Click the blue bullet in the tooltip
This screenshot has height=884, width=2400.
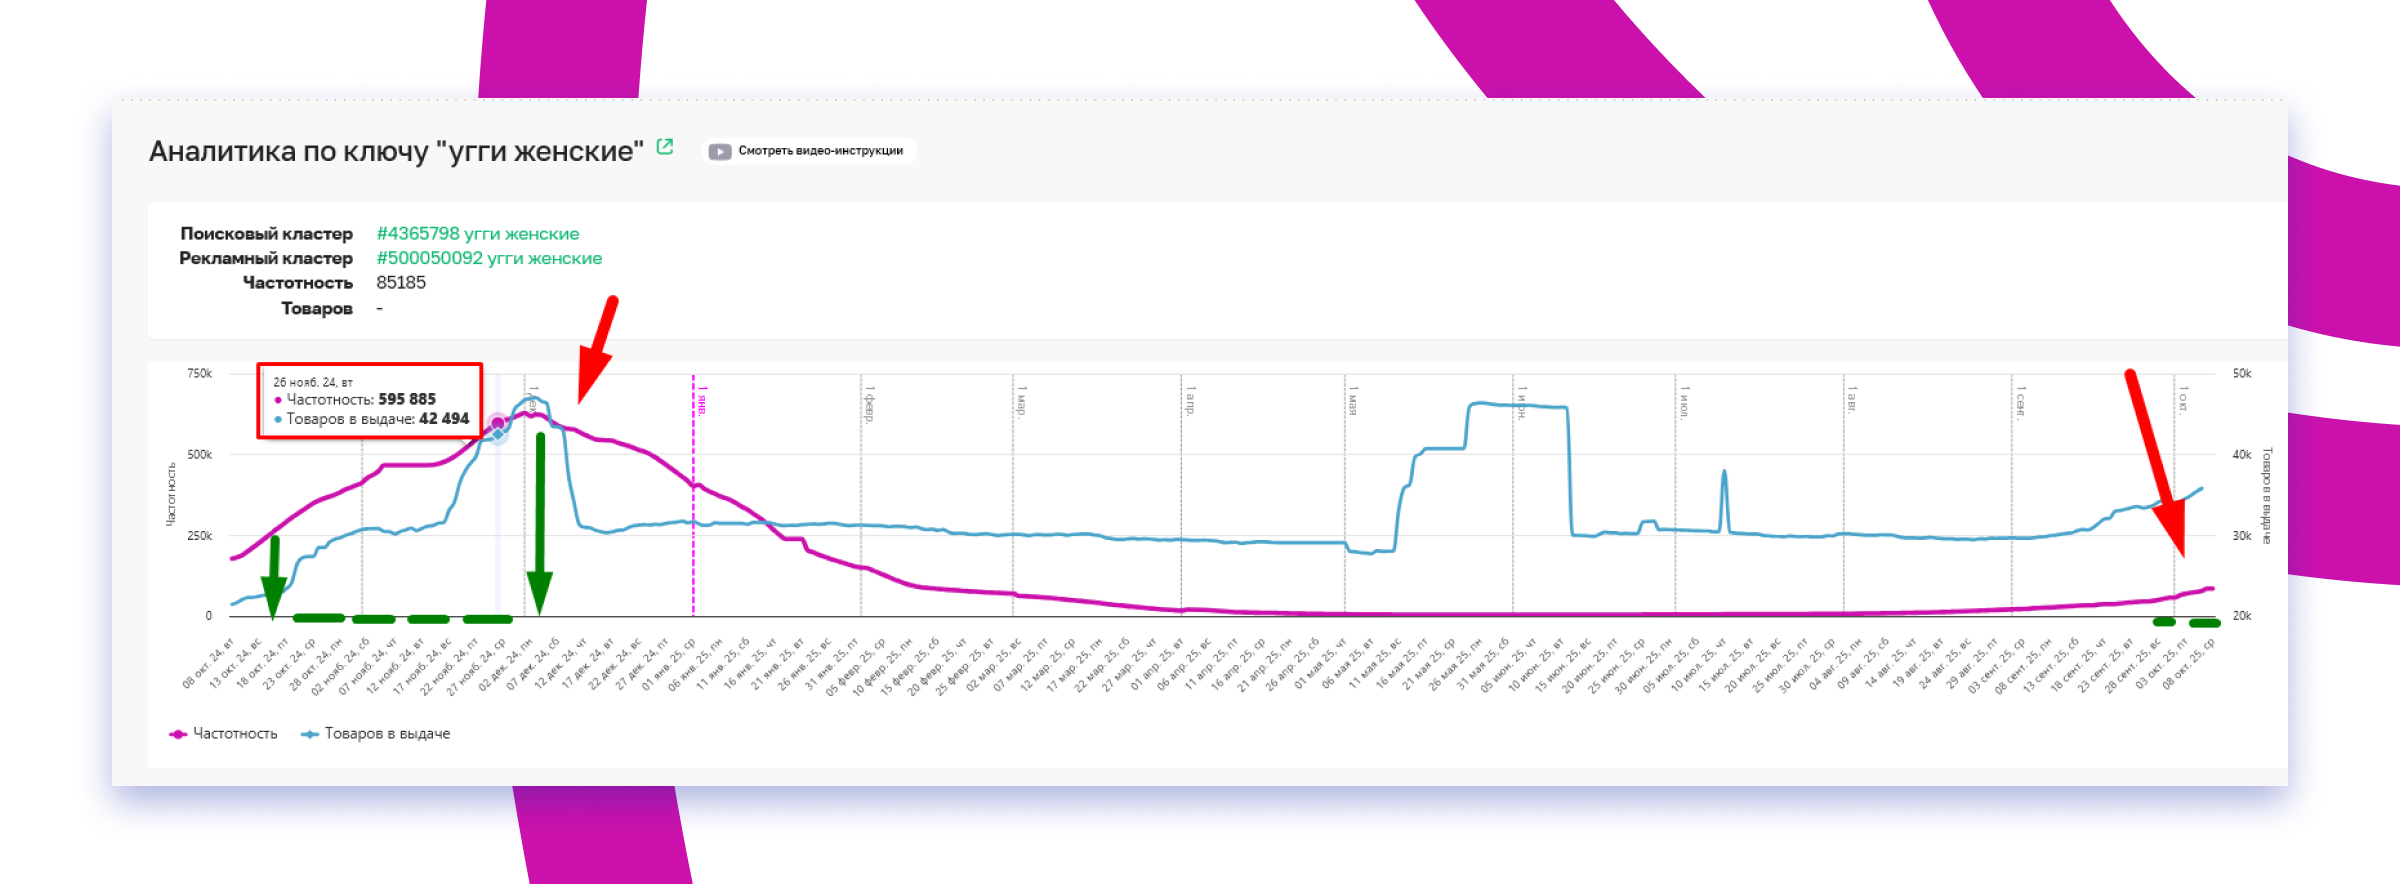tap(278, 419)
